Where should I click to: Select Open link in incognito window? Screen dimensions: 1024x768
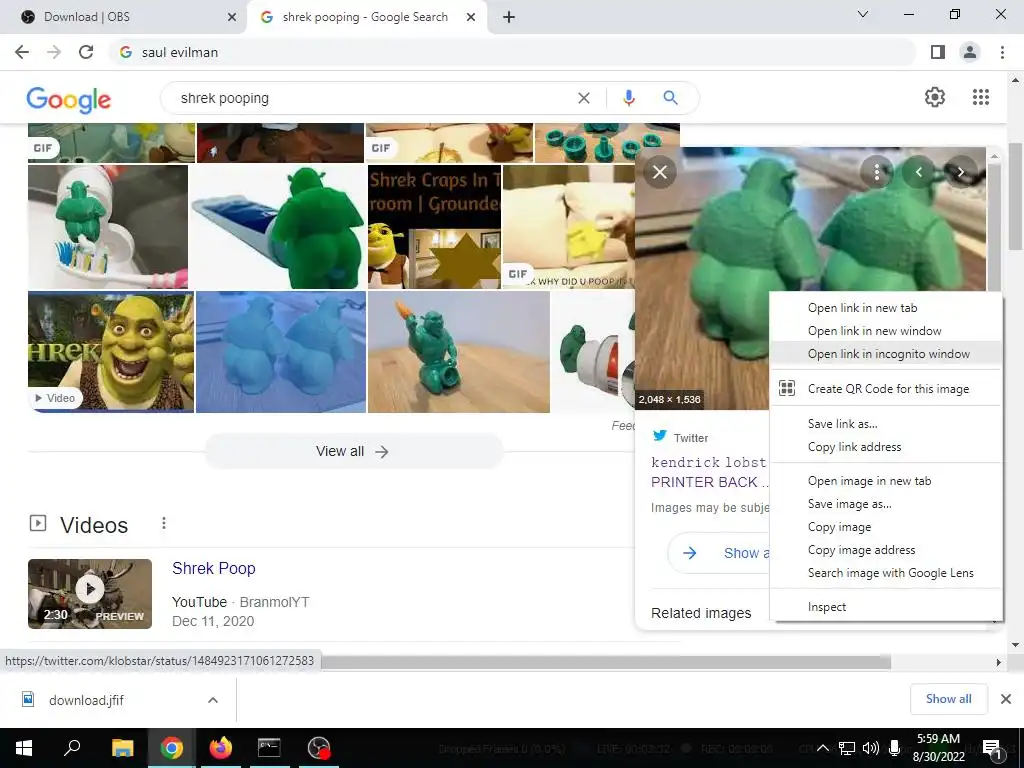click(886, 353)
